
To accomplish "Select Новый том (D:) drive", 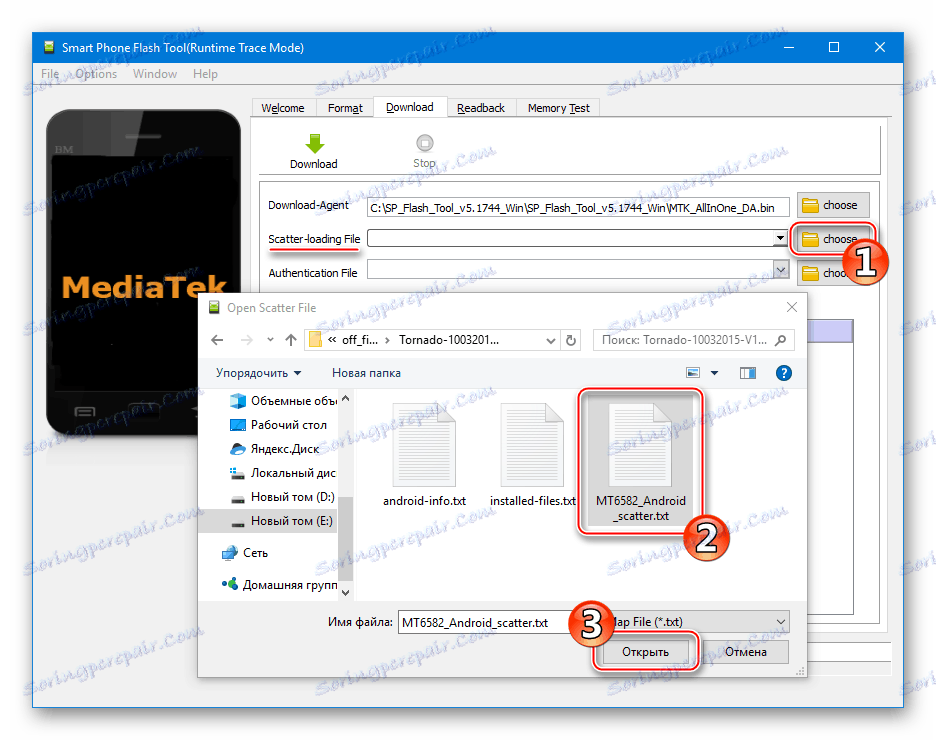I will (282, 497).
